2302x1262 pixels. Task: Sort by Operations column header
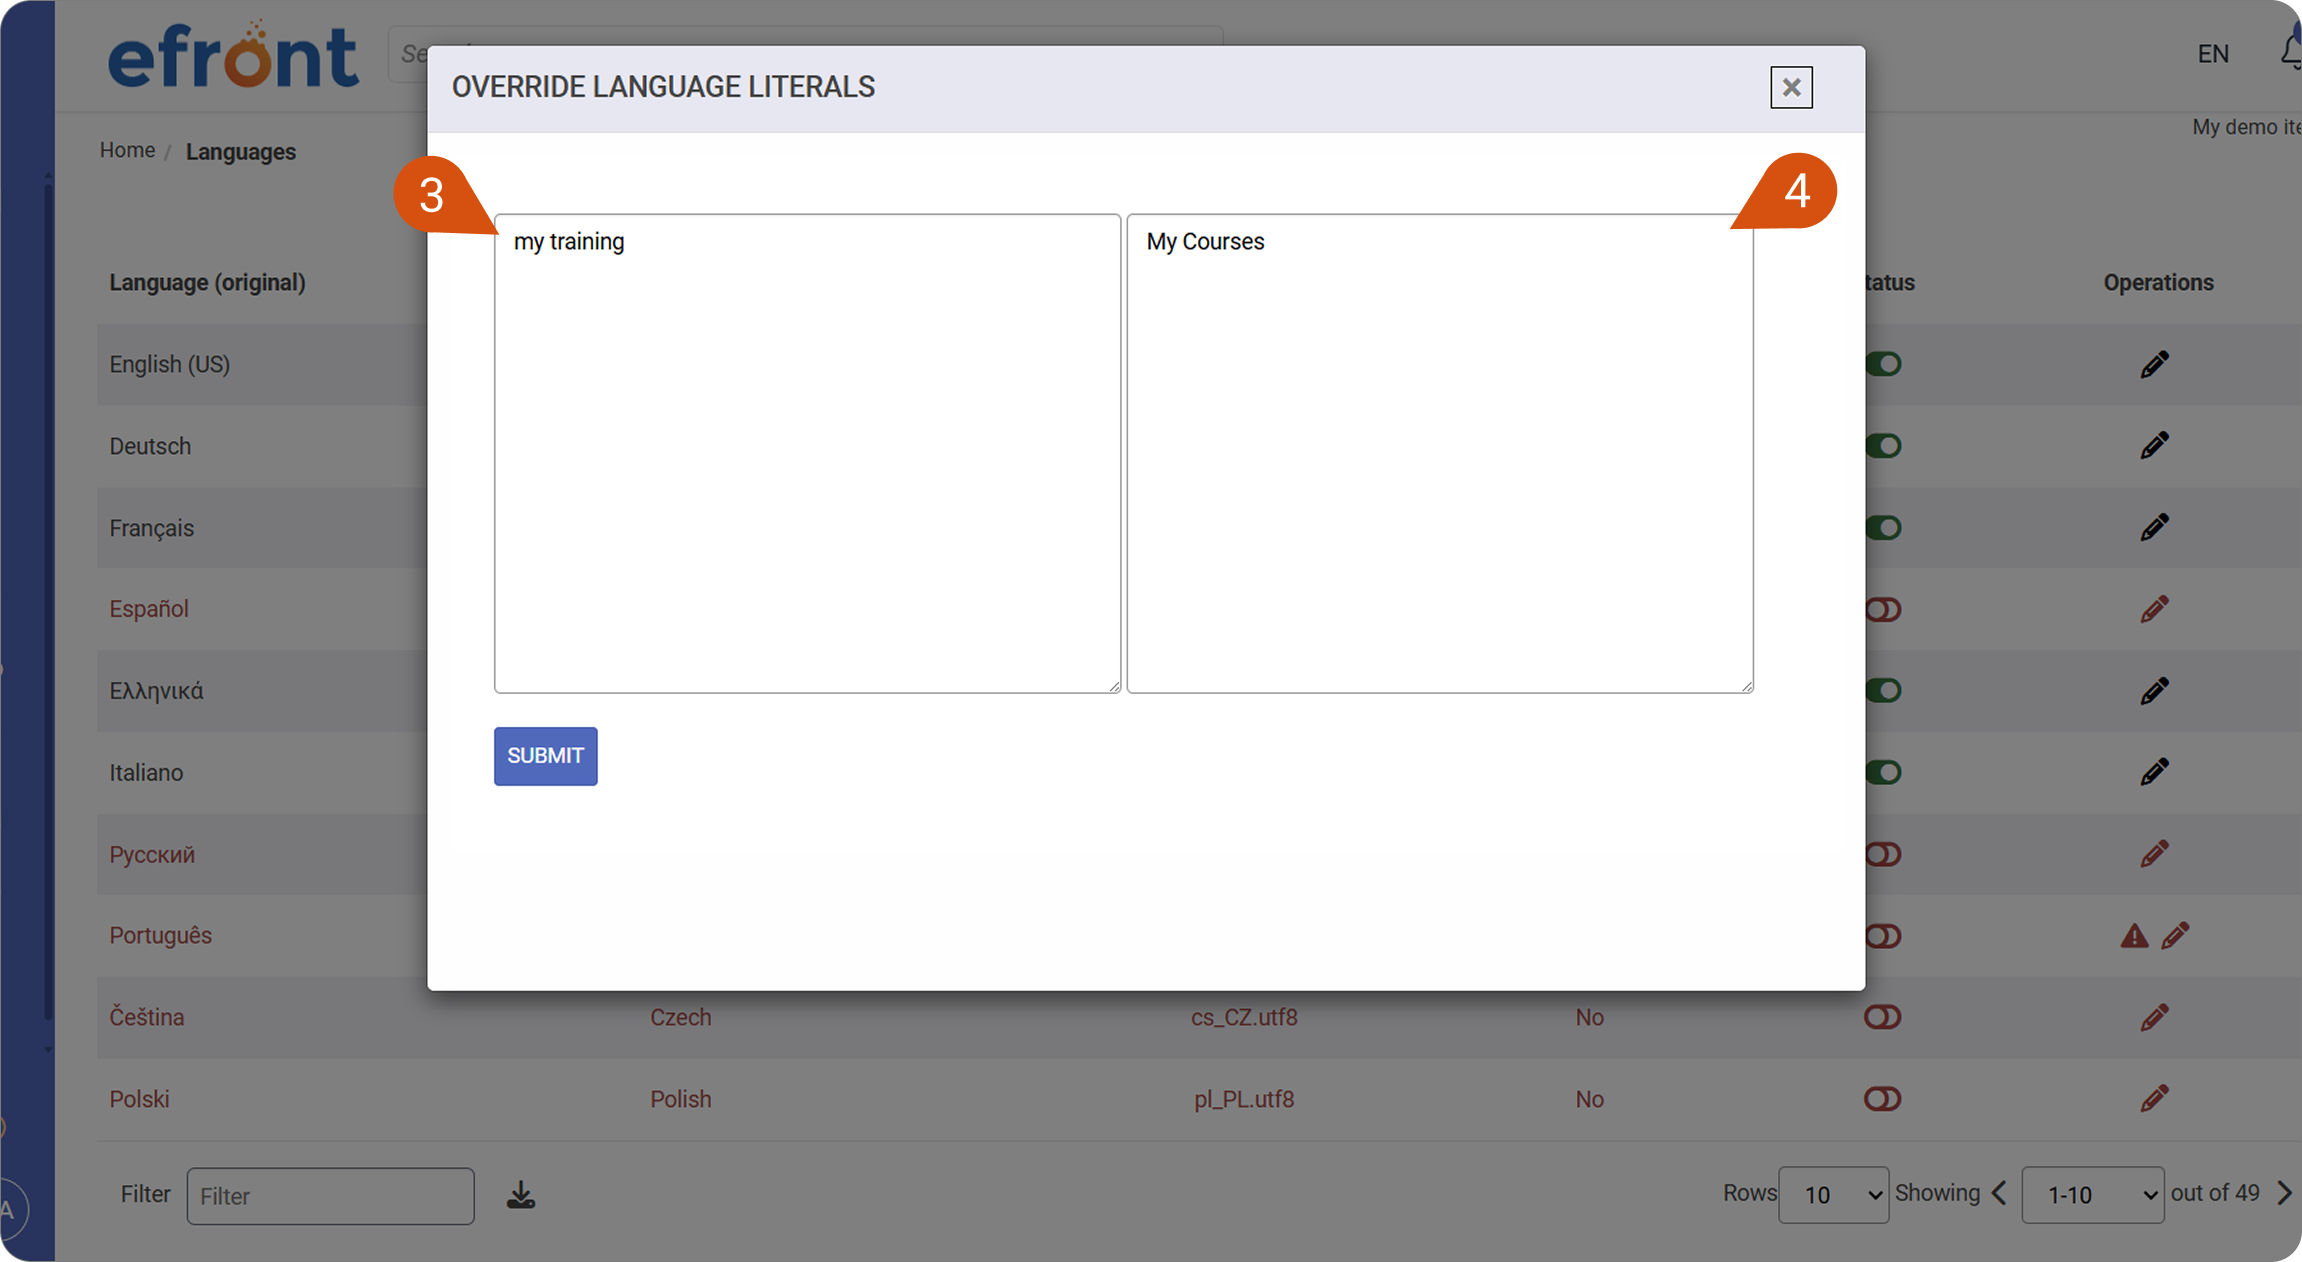(x=2158, y=283)
